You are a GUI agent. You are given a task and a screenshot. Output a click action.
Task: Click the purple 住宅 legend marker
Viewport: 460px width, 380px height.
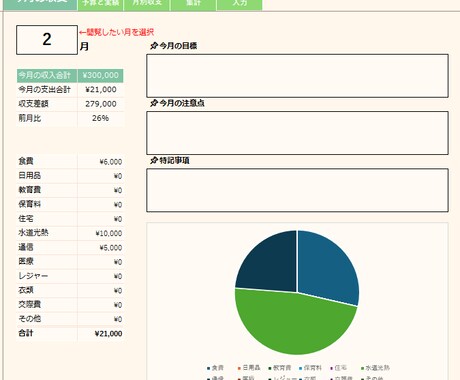tap(331, 368)
